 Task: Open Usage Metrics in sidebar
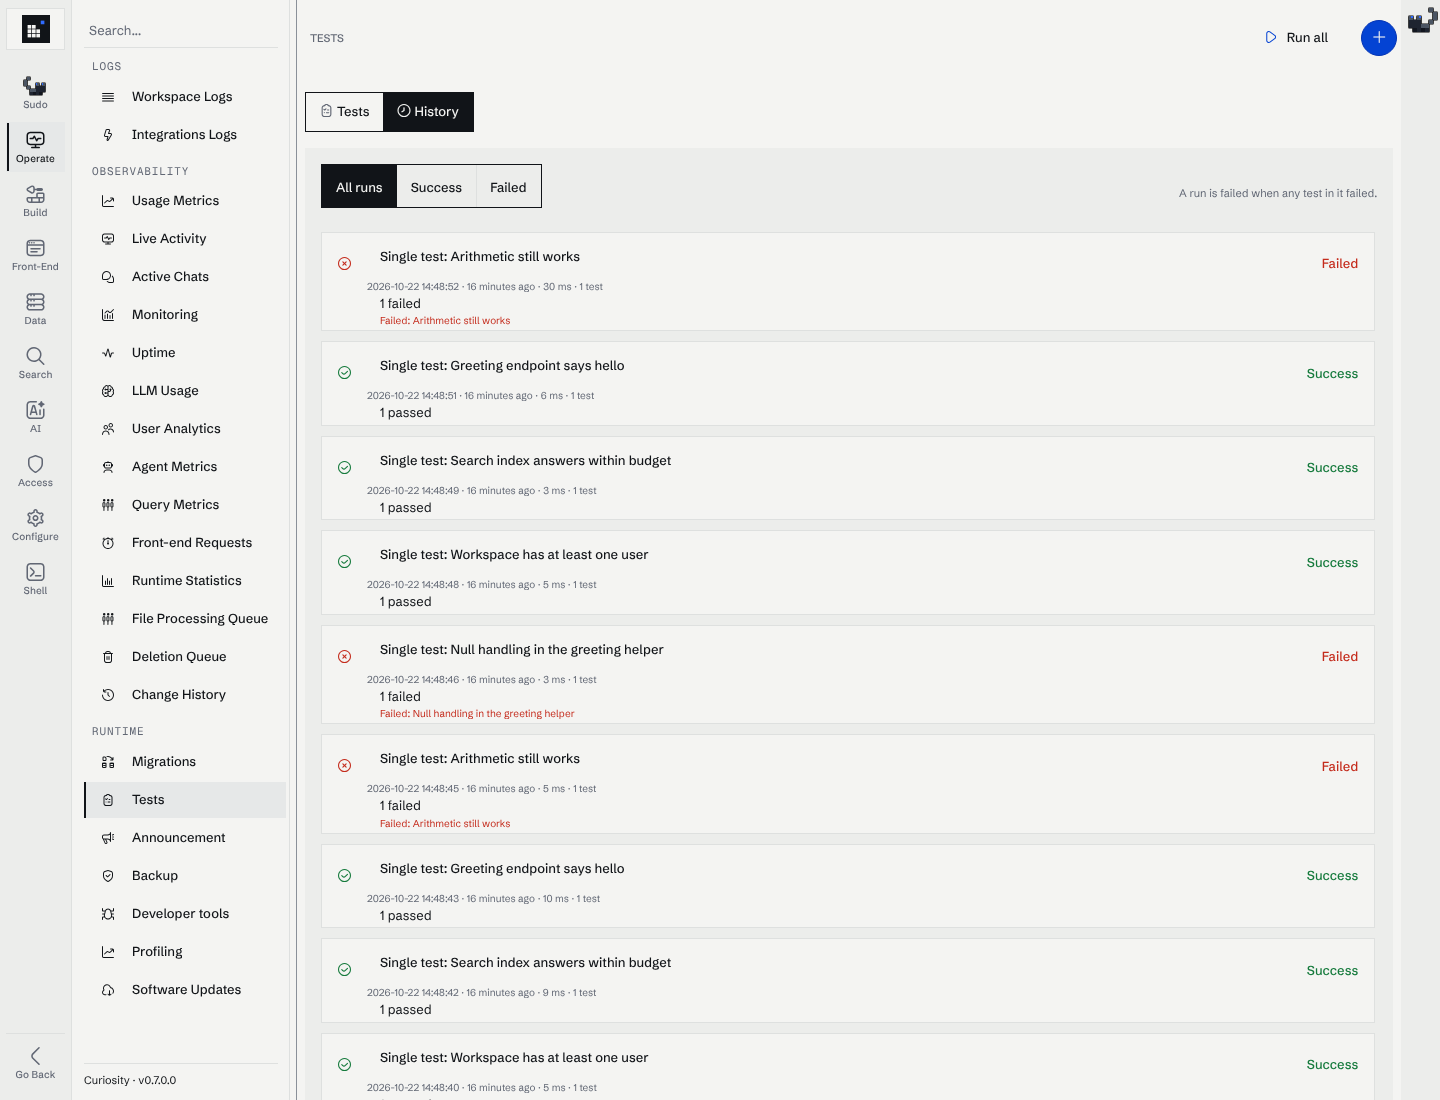point(185,201)
